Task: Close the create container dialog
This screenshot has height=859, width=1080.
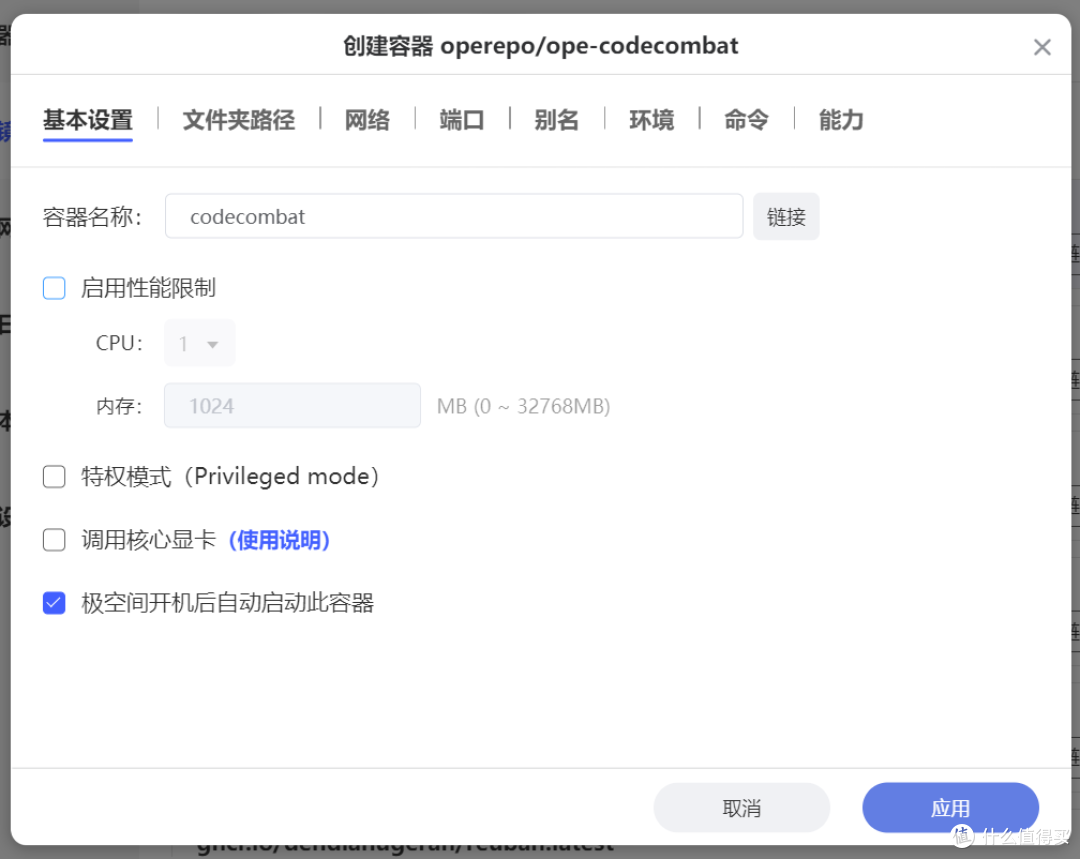Action: pos(1042,46)
